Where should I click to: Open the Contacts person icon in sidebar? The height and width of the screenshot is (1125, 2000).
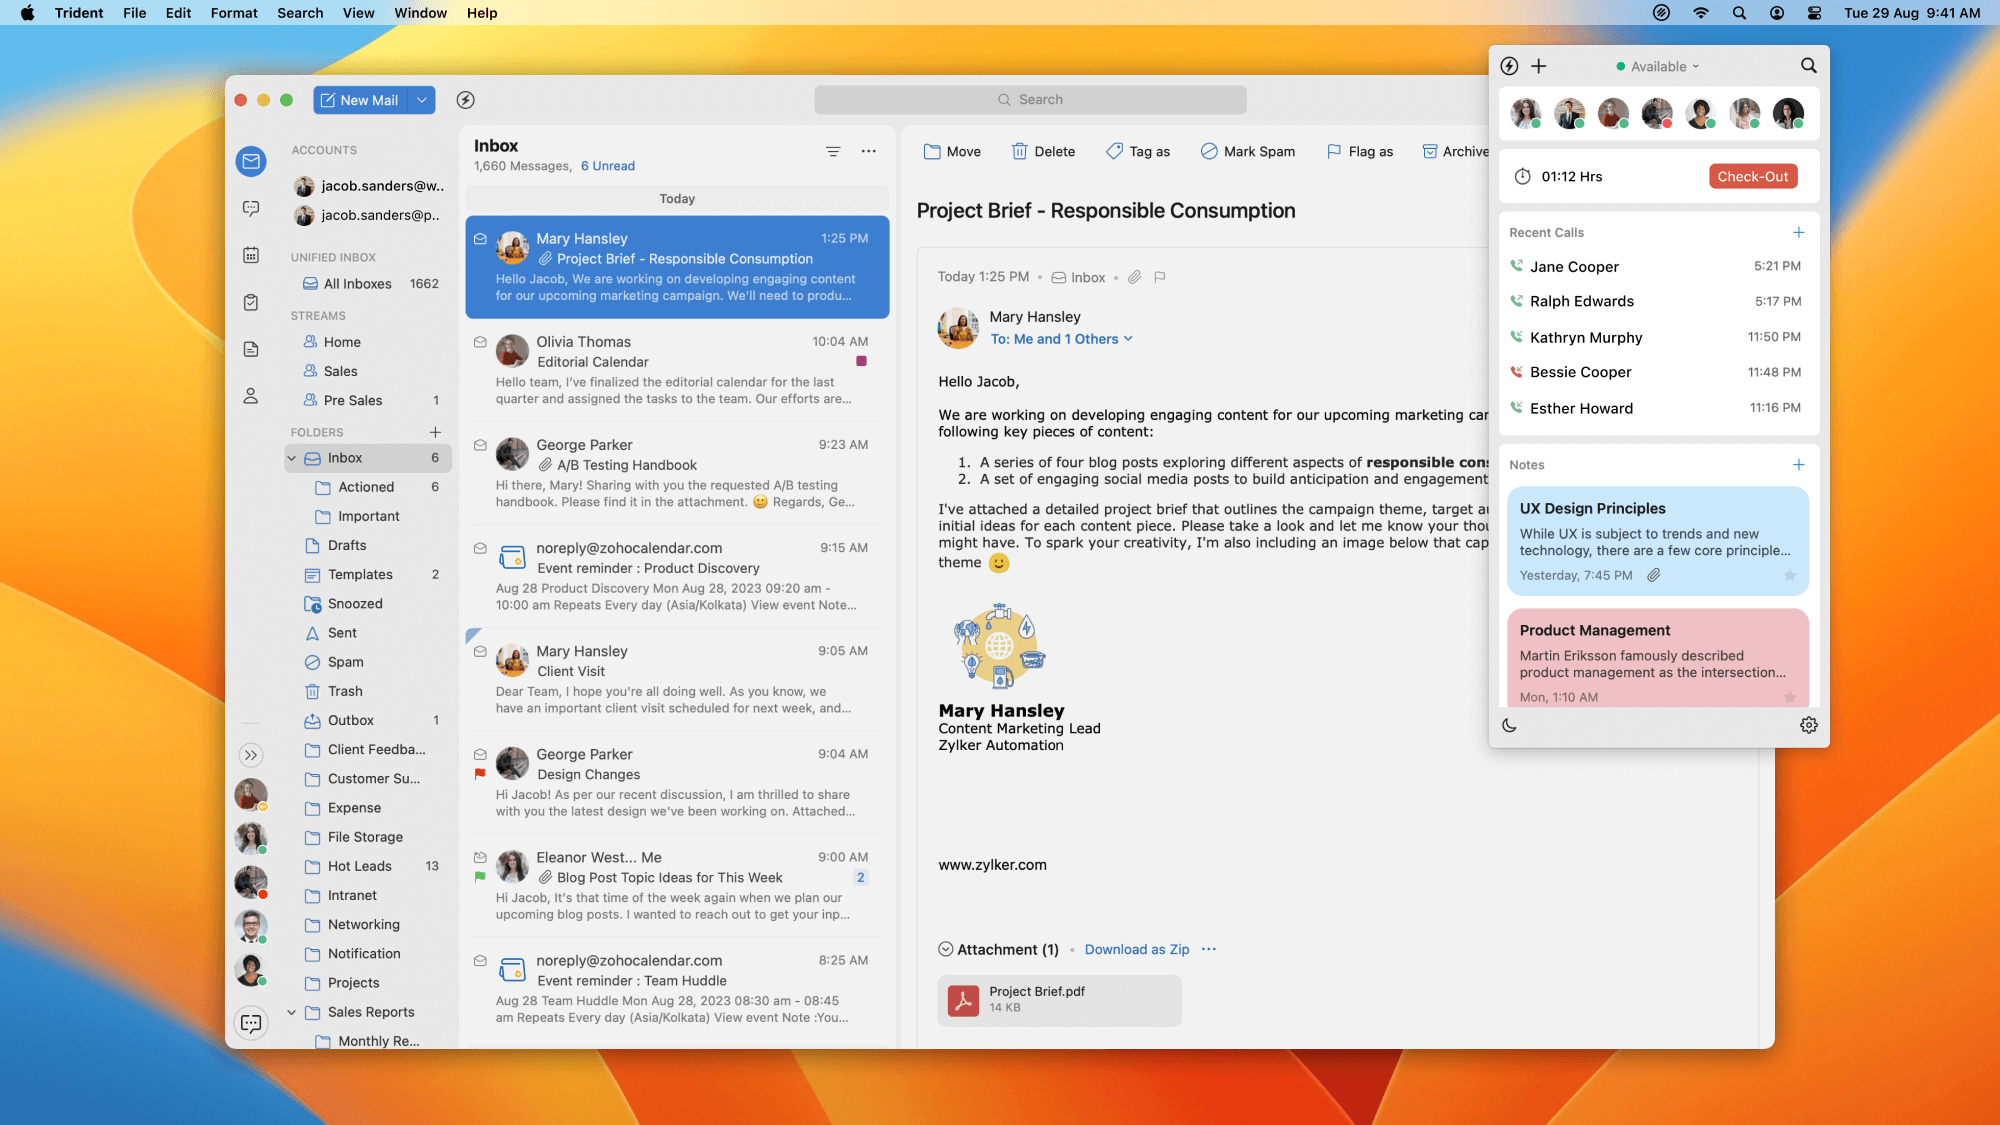tap(251, 396)
